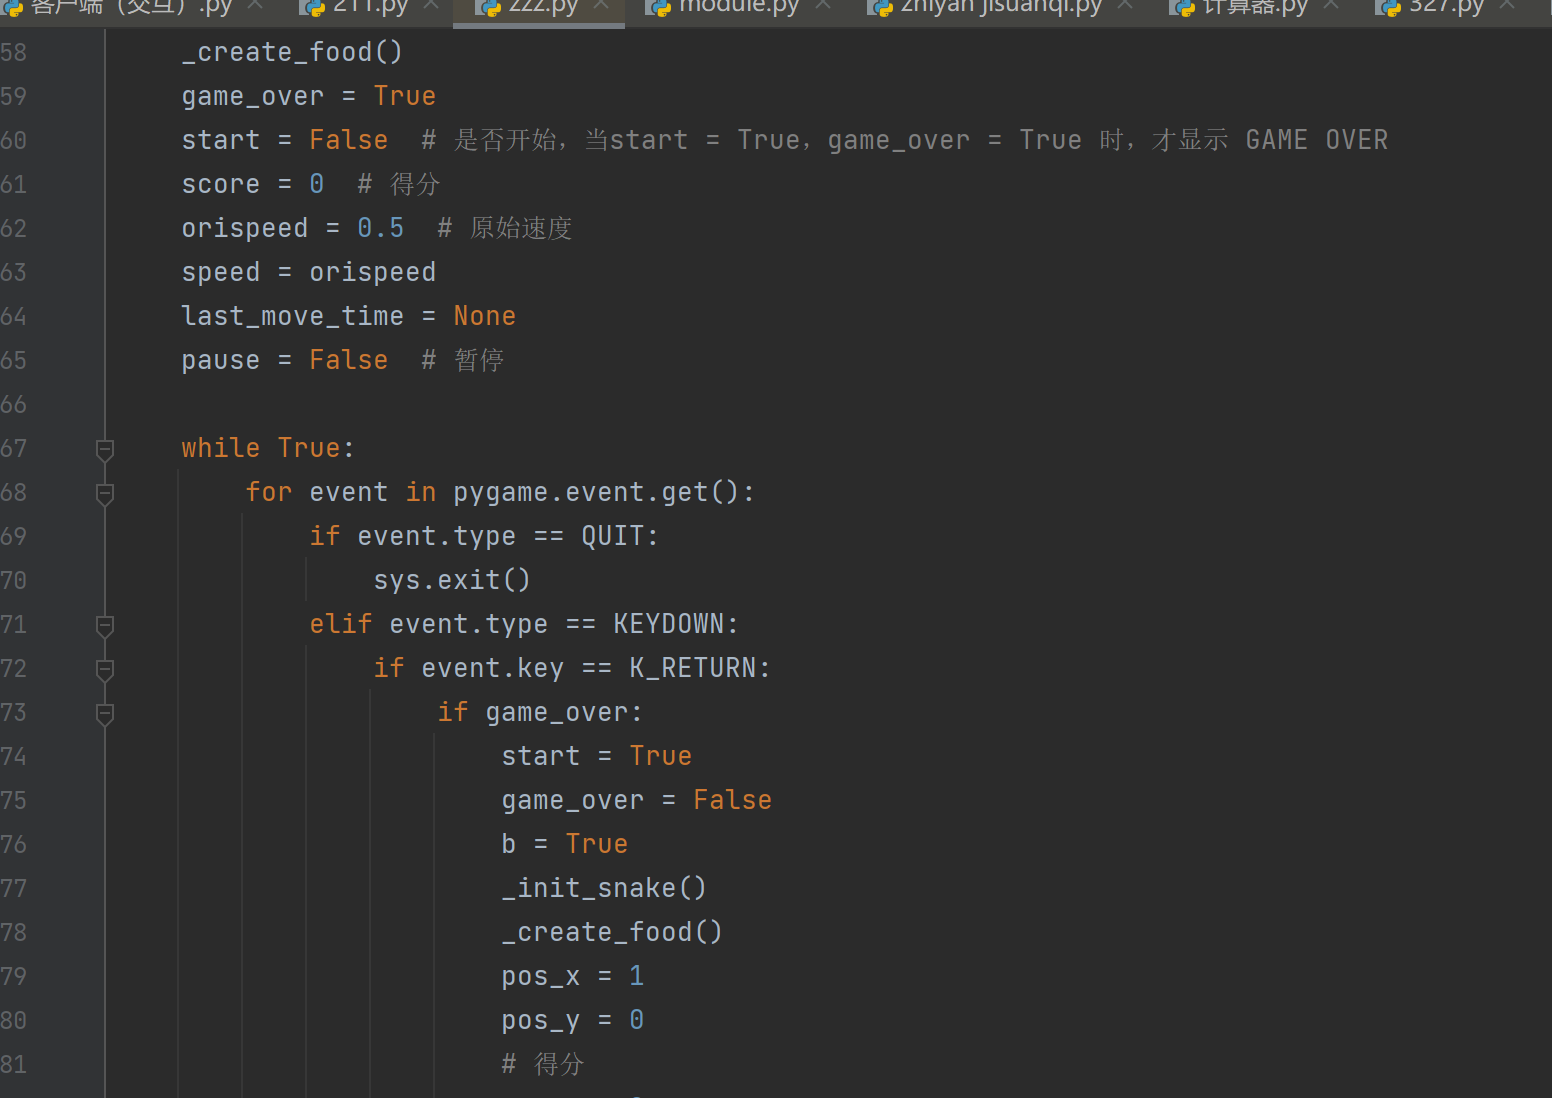Close the 327.py tab
This screenshot has width=1552, height=1098.
pyautogui.click(x=1507, y=5)
